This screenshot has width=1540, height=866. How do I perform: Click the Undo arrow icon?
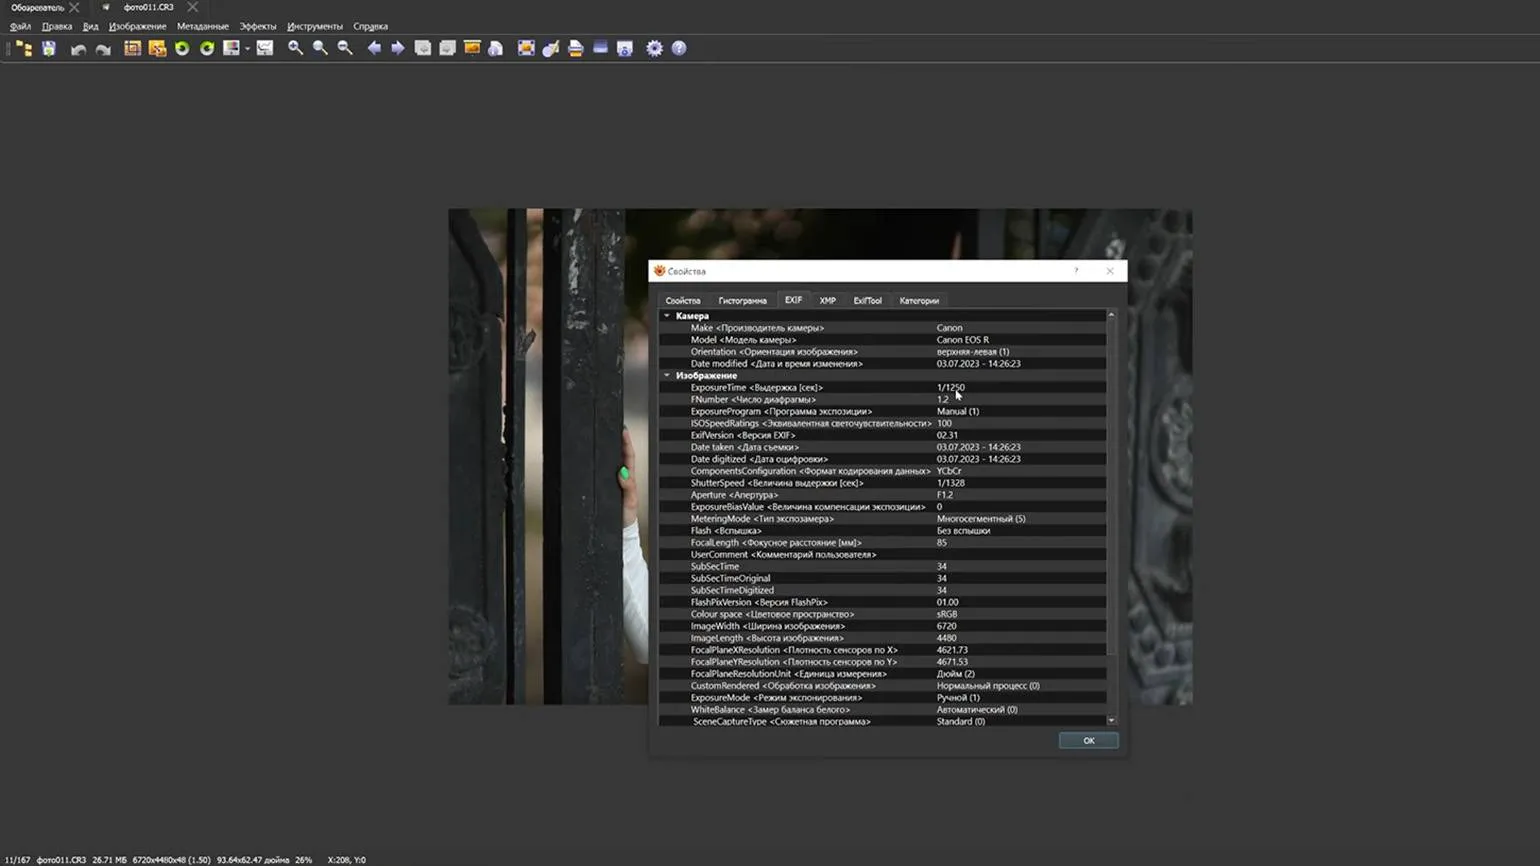point(78,48)
